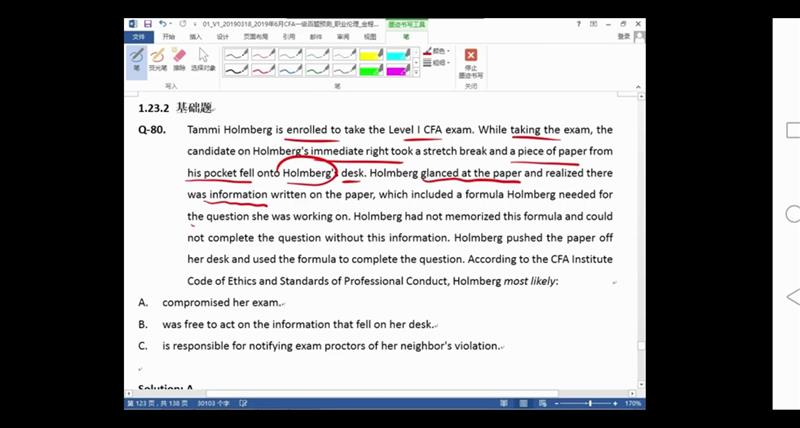Screen dimensions: 800x428
Task: Switch to the Page Layout ribbon tab
Action: pyautogui.click(x=255, y=37)
